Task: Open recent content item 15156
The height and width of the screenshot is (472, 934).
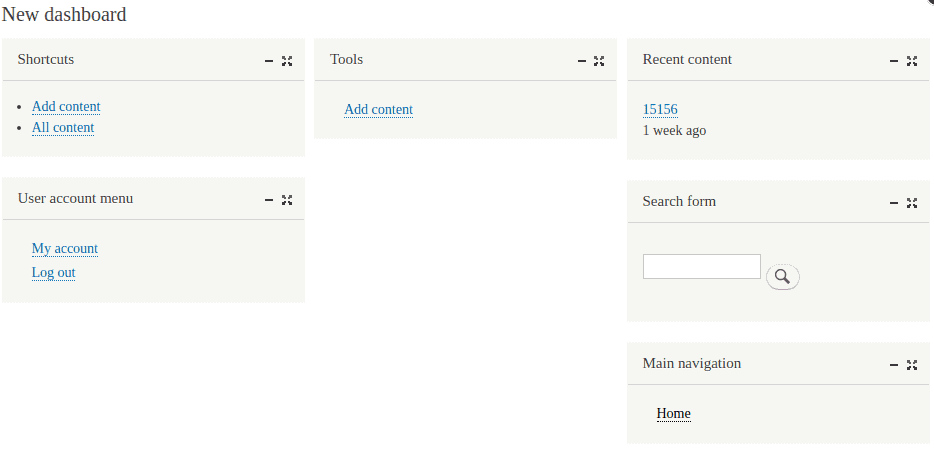Action: [660, 110]
